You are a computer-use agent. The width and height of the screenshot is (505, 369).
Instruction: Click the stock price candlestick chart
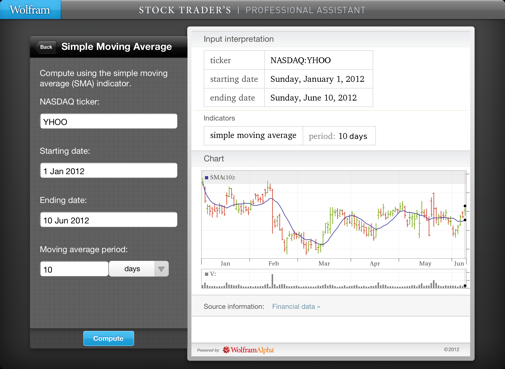coord(334,215)
